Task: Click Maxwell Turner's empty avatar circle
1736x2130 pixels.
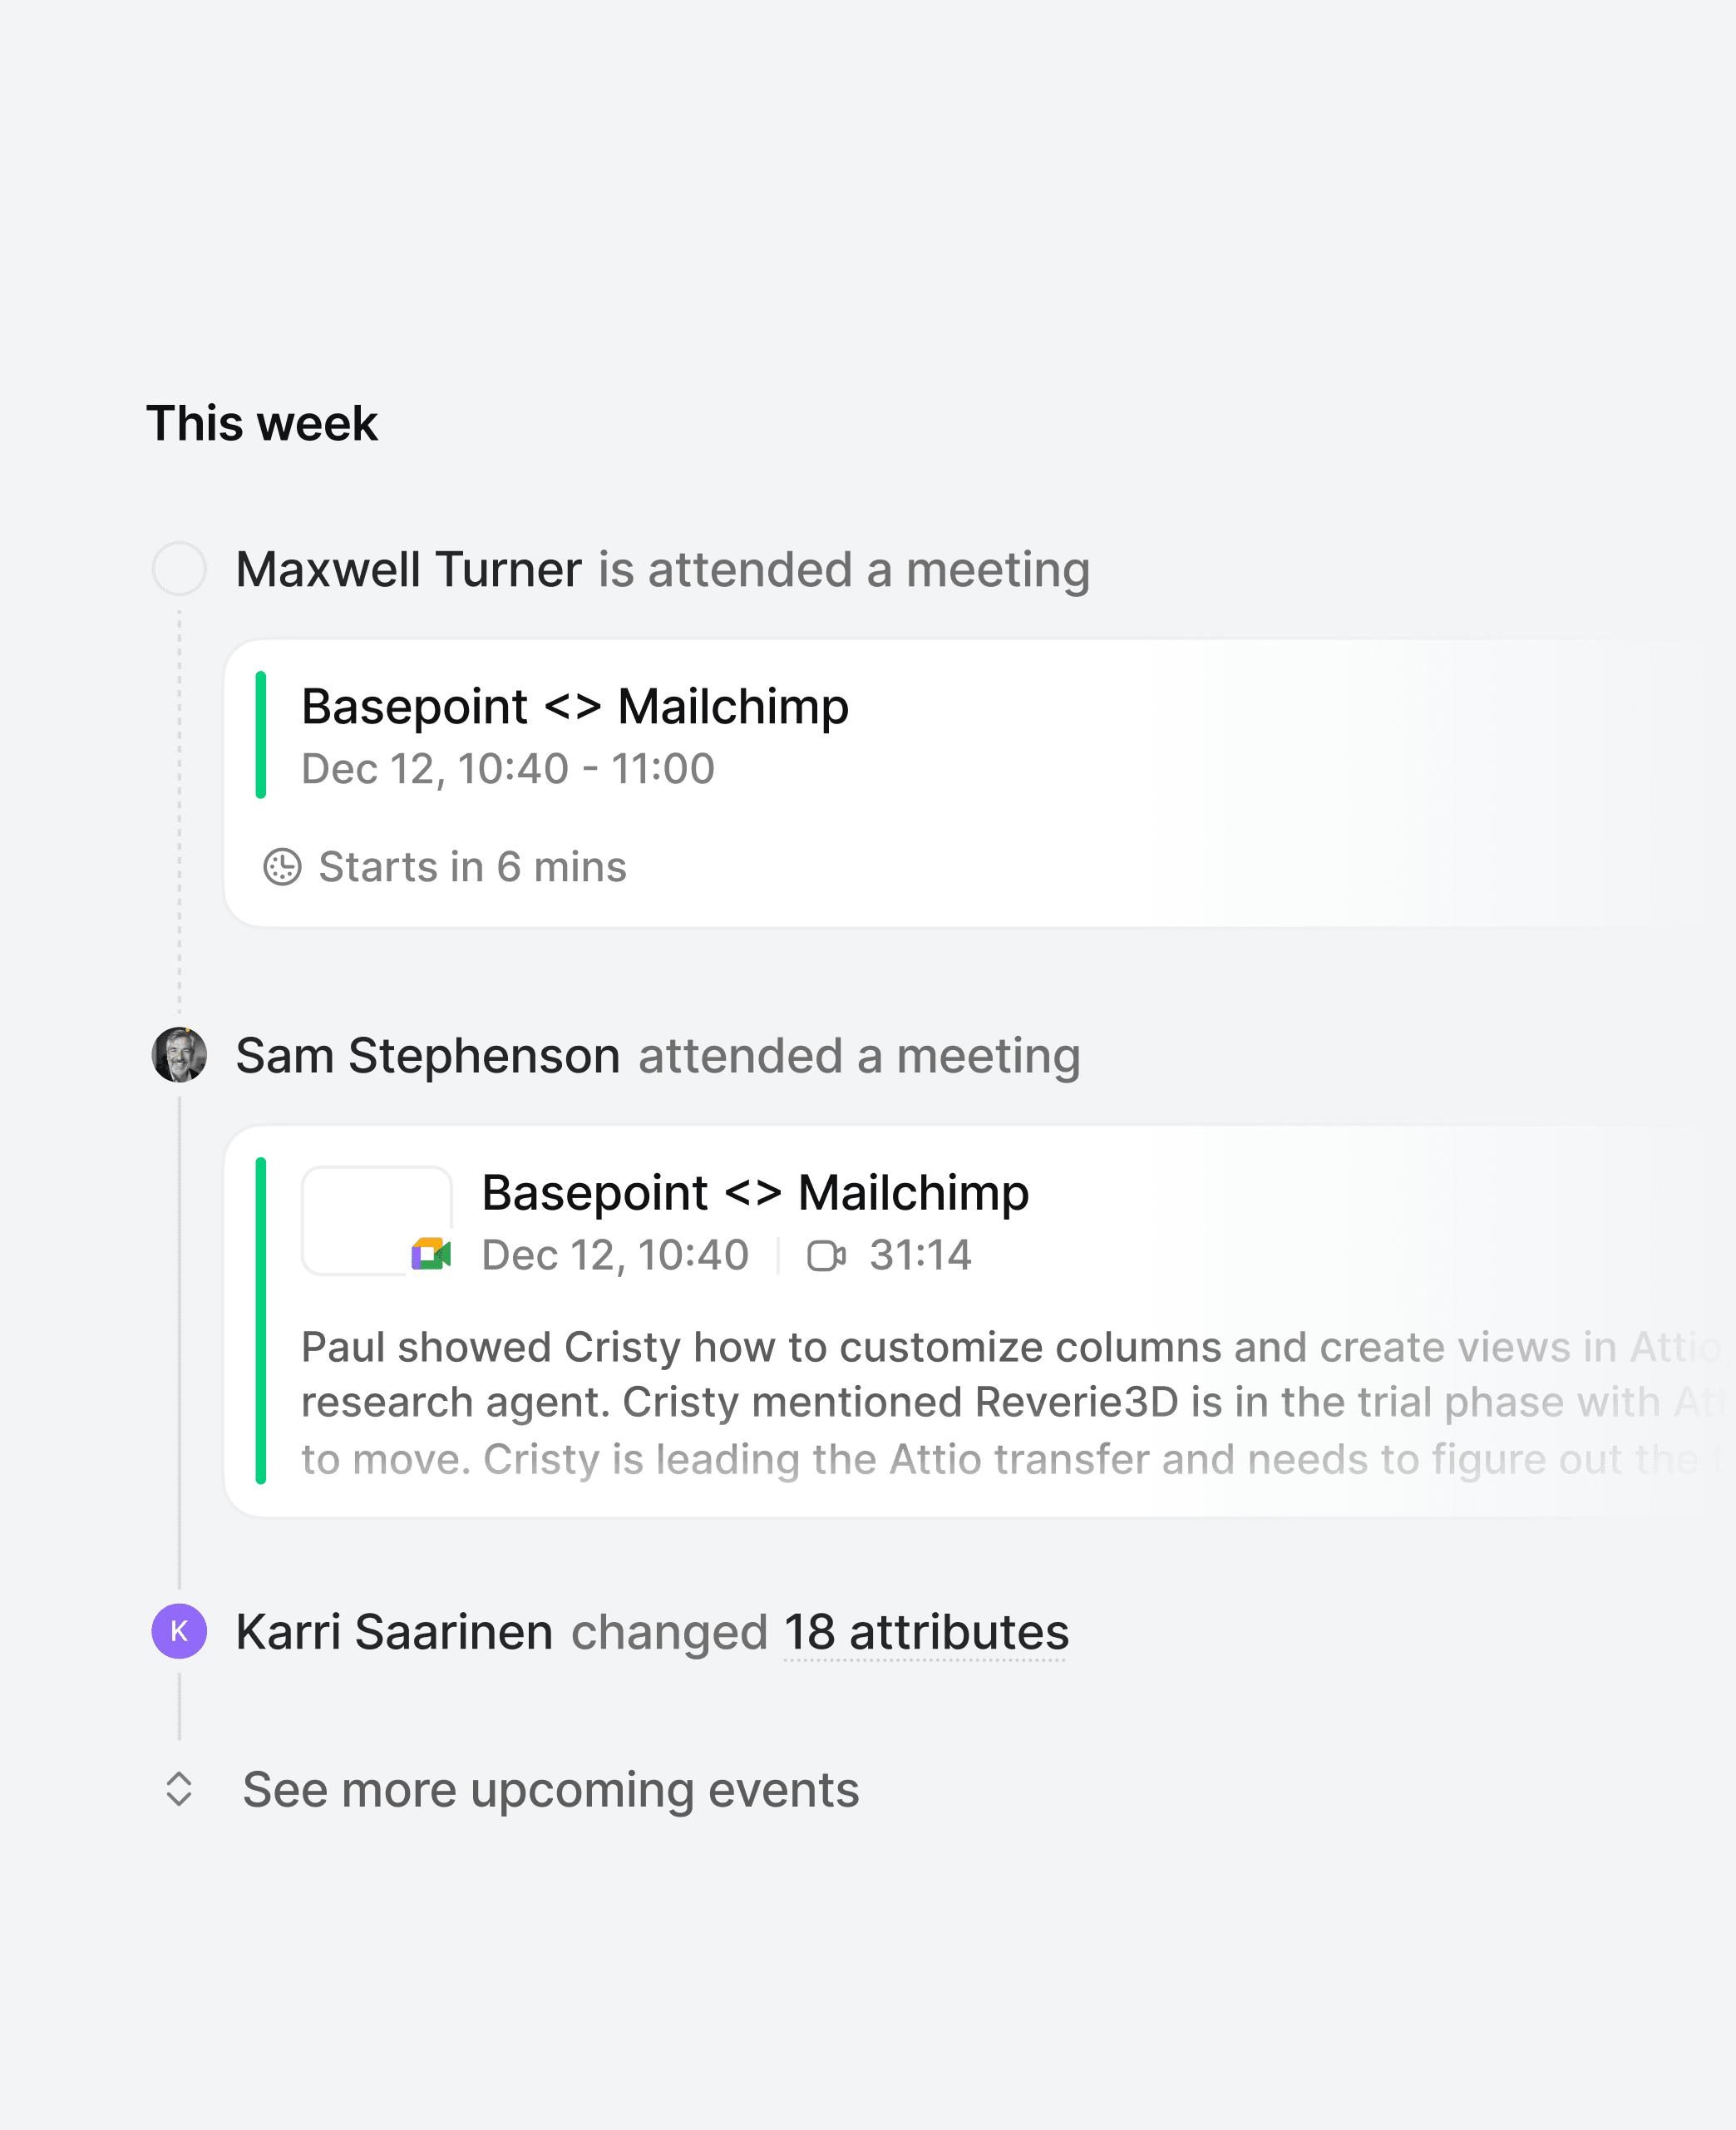Action: pos(179,569)
